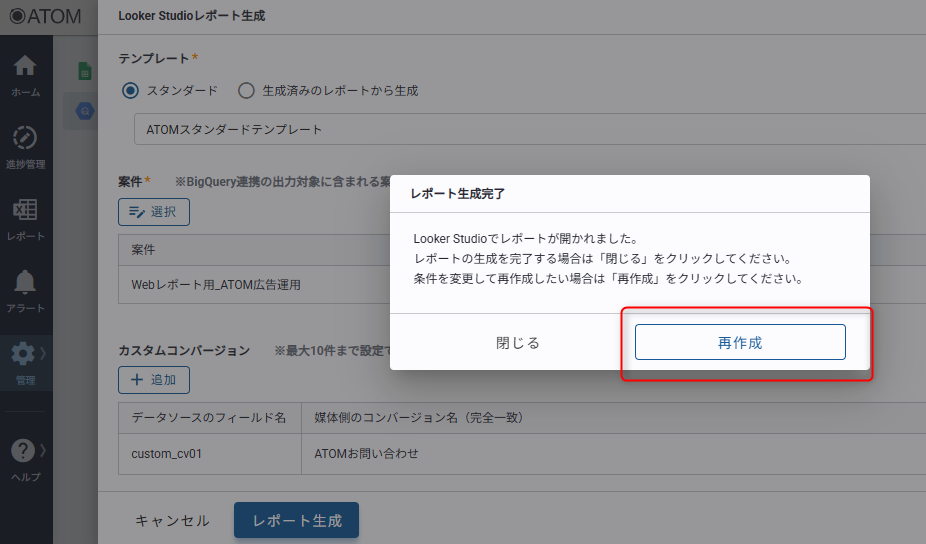Viewport: 926px width, 544px height.
Task: Select the スタンダード radio button
Action: click(x=130, y=90)
